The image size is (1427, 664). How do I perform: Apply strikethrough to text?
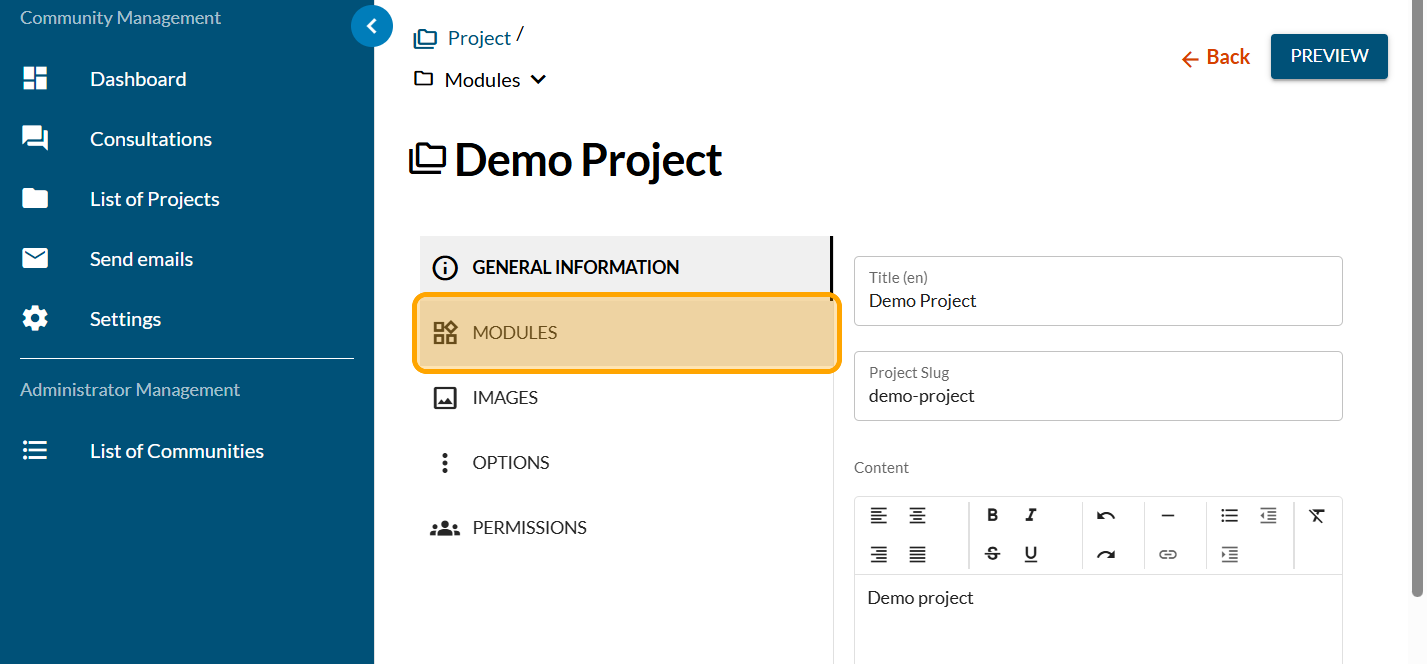point(992,554)
